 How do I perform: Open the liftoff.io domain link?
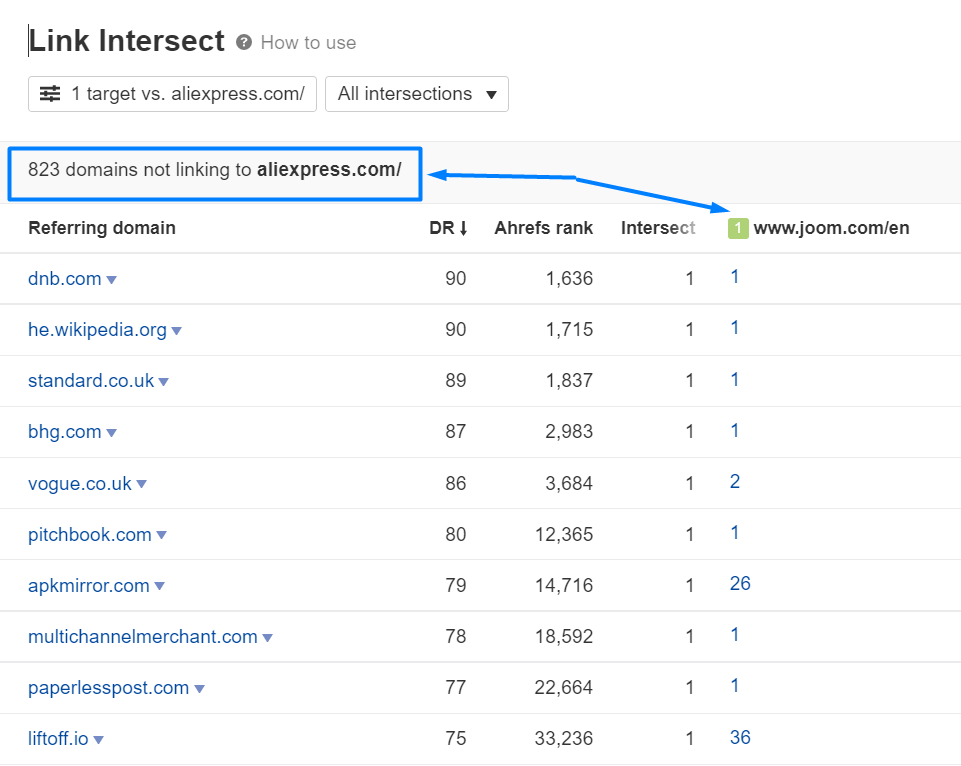[x=58, y=738]
